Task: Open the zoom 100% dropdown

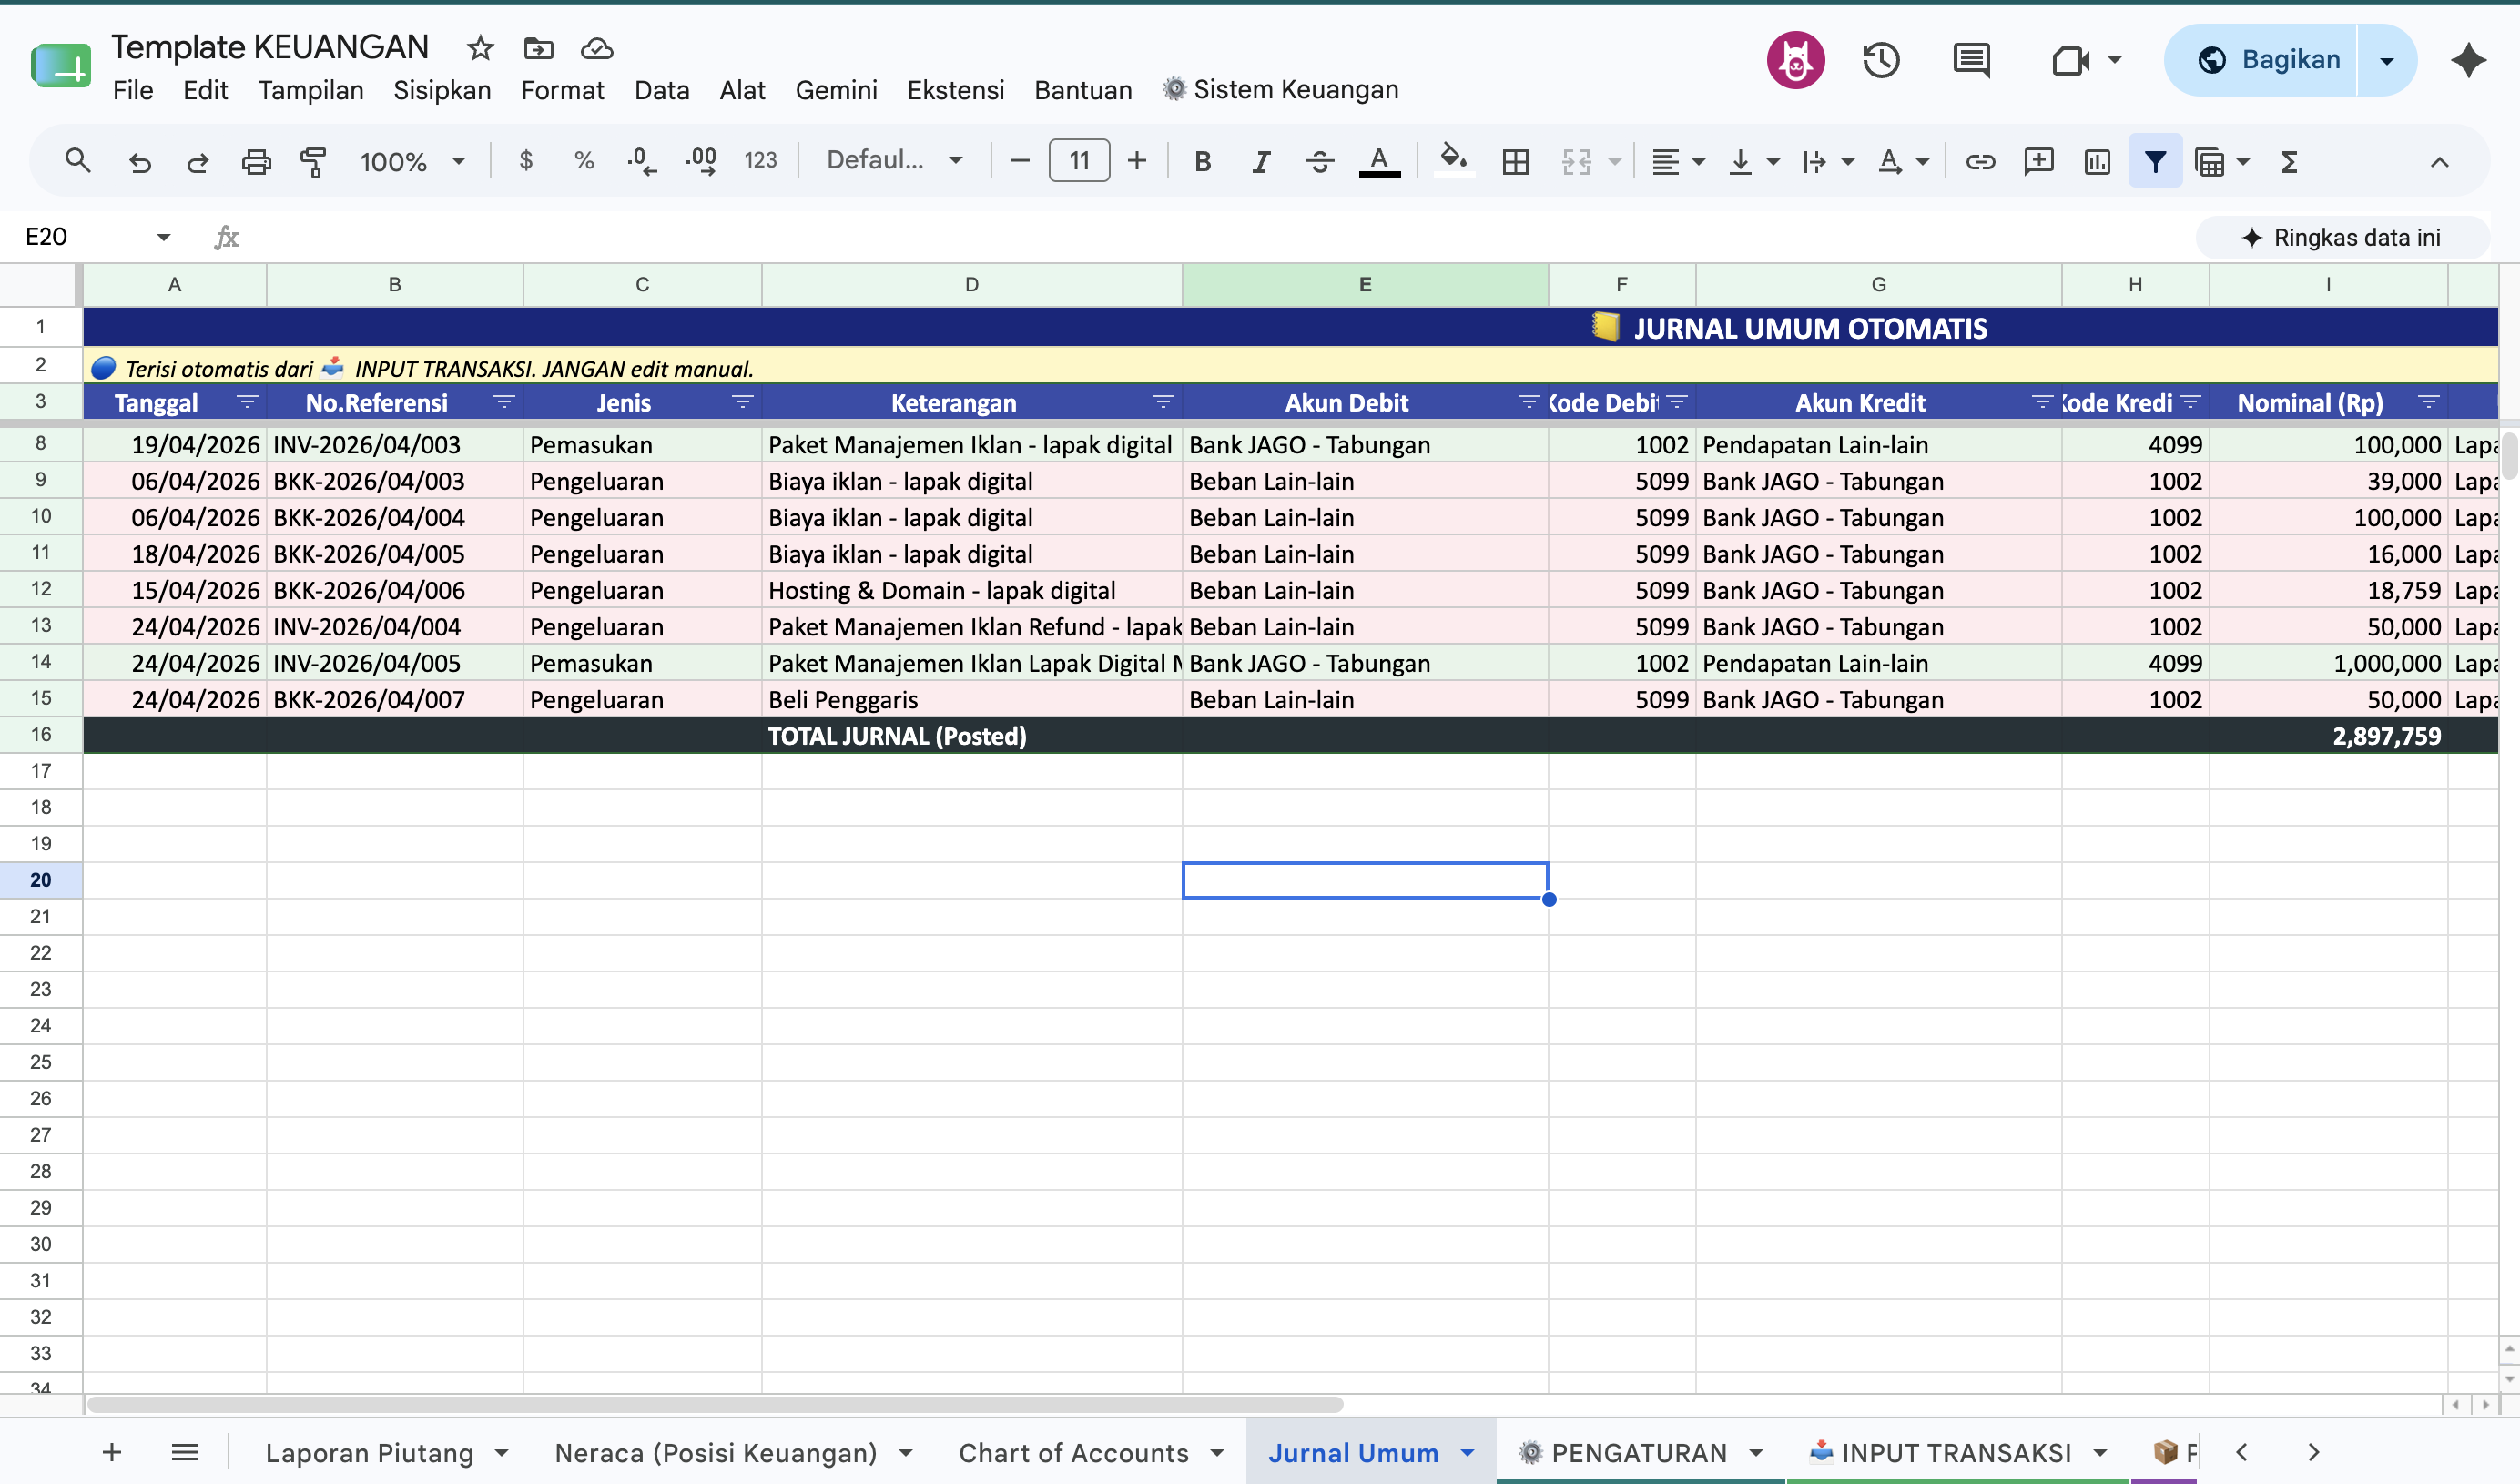Action: pyautogui.click(x=413, y=161)
